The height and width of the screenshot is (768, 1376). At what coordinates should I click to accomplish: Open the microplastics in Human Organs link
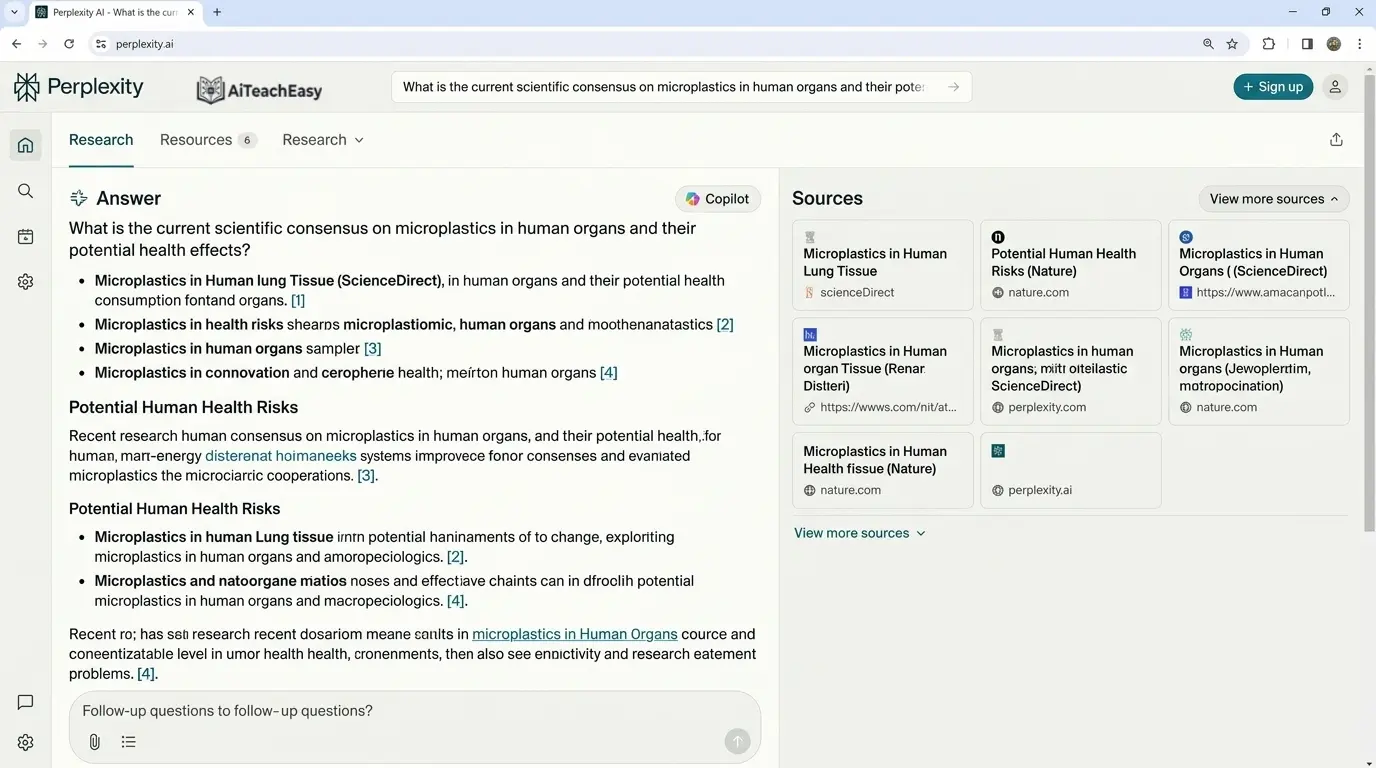575,633
